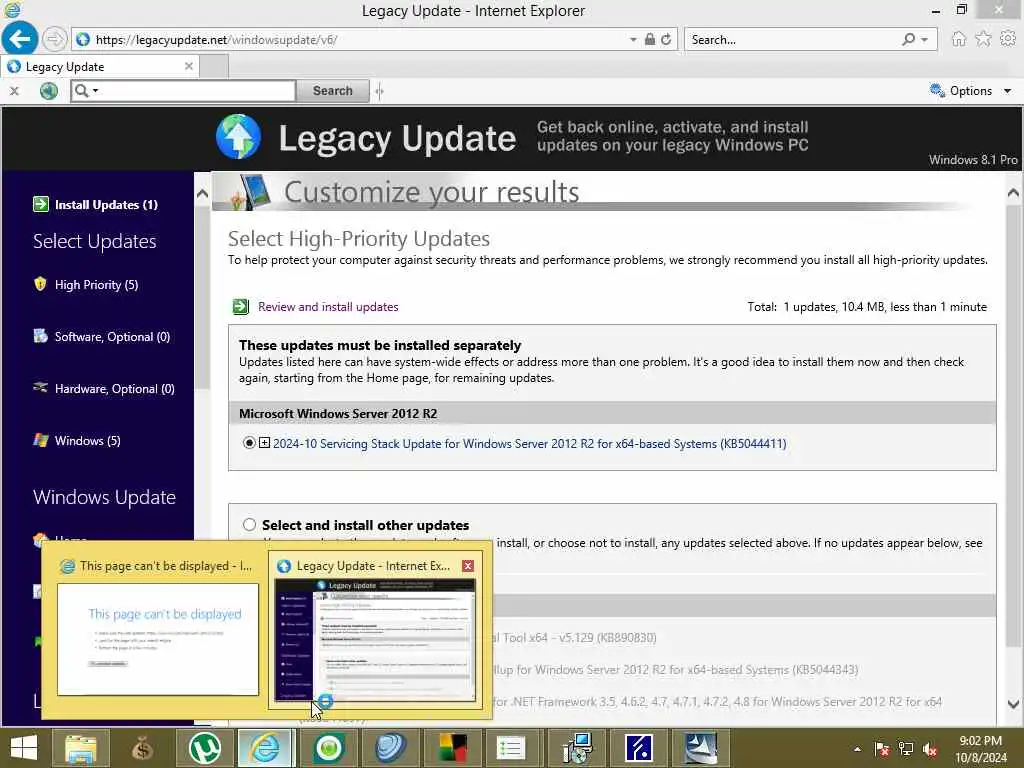Open Windows (5) category
Screen dimensions: 1024x768
(x=88, y=441)
